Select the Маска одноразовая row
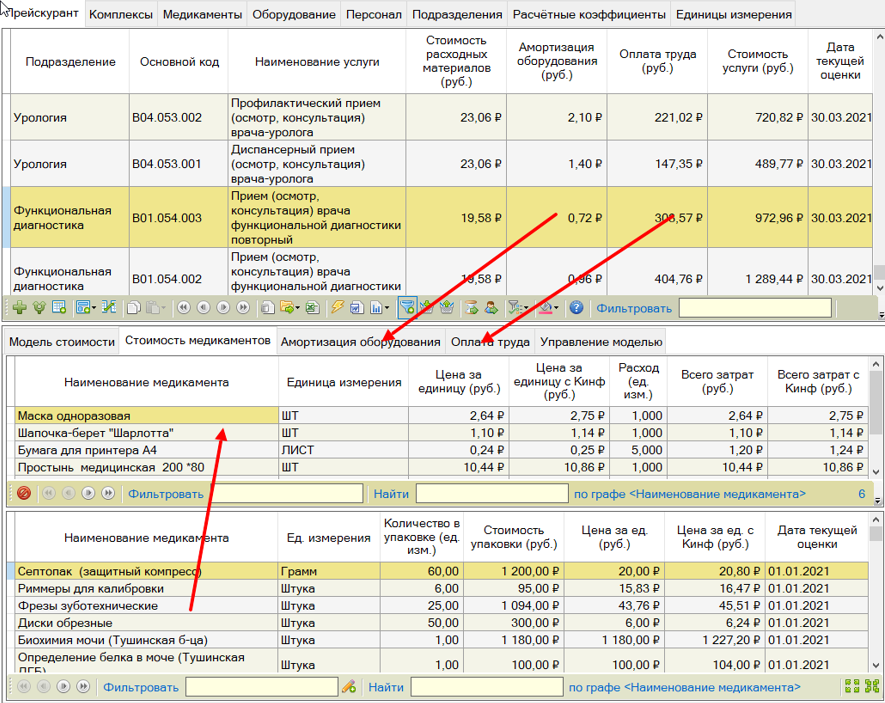Screen dimensions: 885x703 (145, 415)
